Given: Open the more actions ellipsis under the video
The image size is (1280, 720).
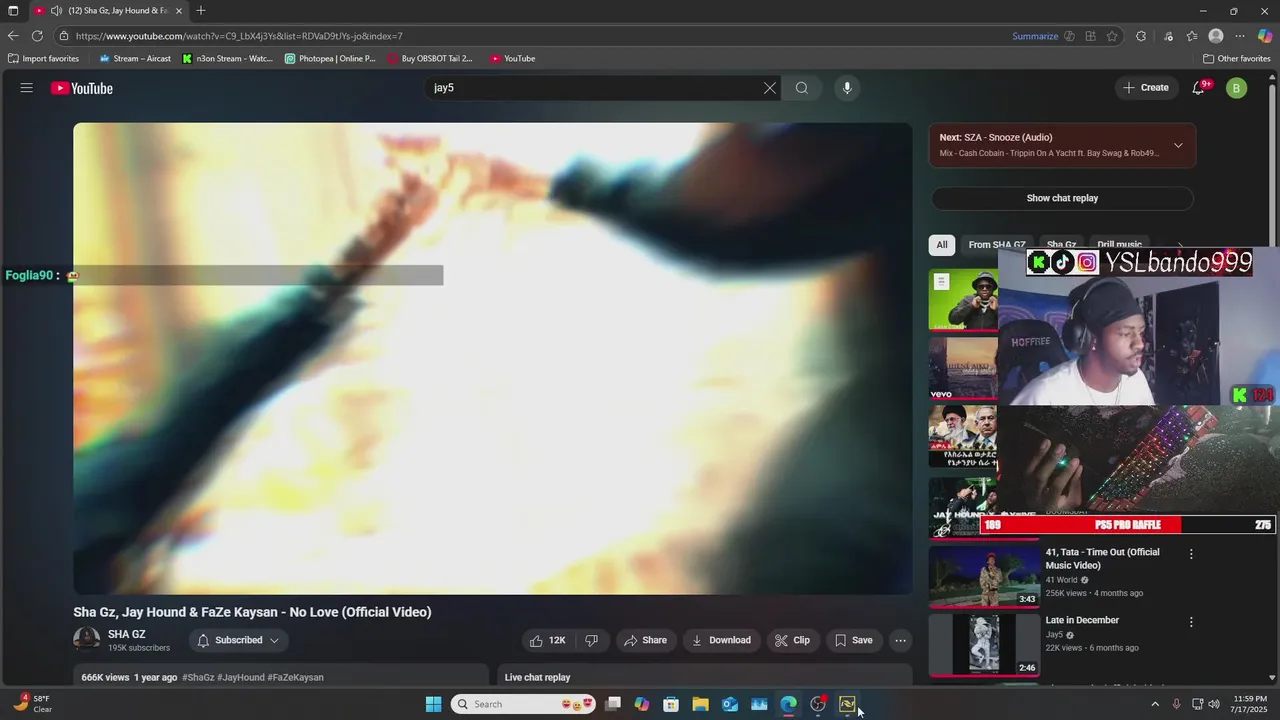Looking at the screenshot, I should [x=901, y=640].
